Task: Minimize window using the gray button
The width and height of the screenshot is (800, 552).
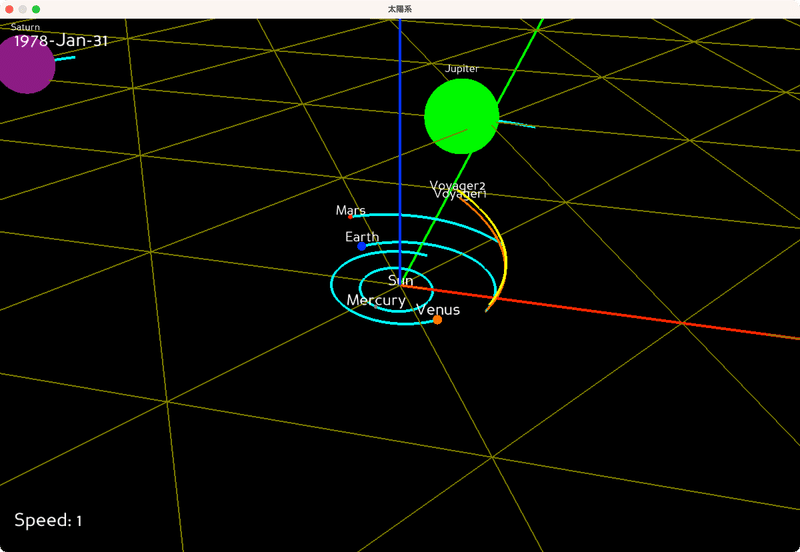Action: click(22, 9)
